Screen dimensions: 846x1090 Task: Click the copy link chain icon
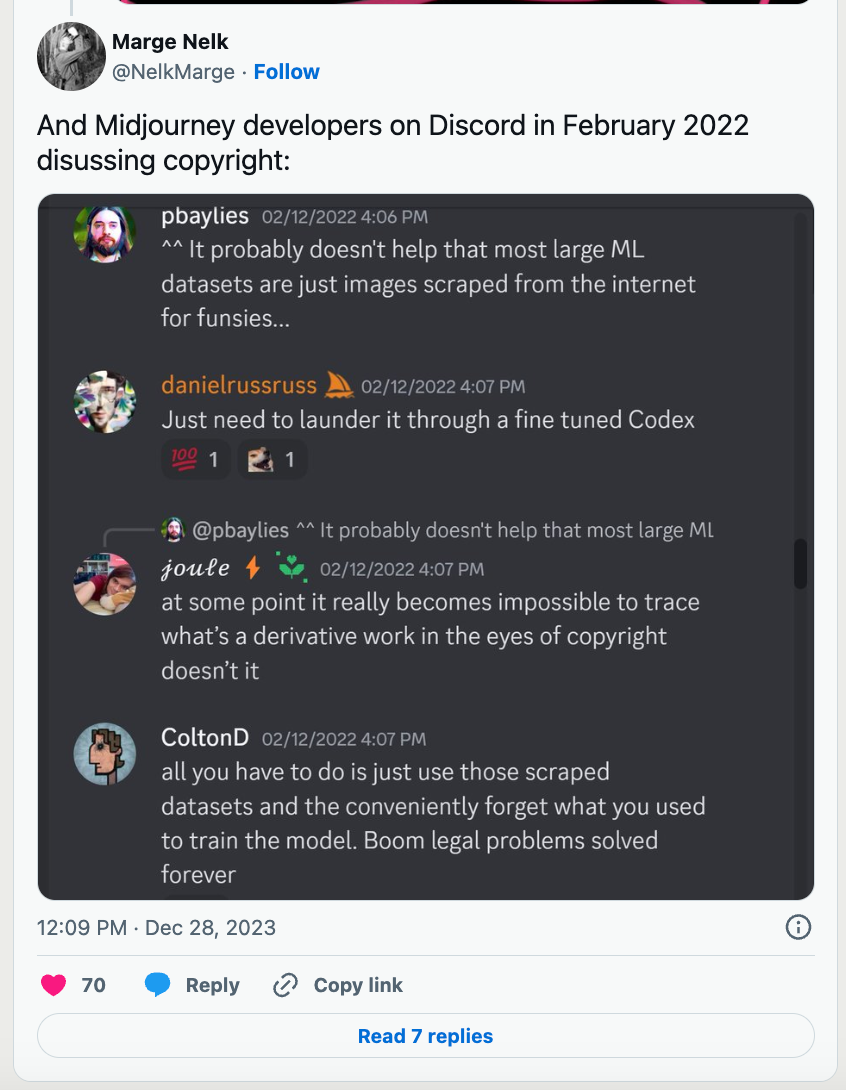[286, 985]
